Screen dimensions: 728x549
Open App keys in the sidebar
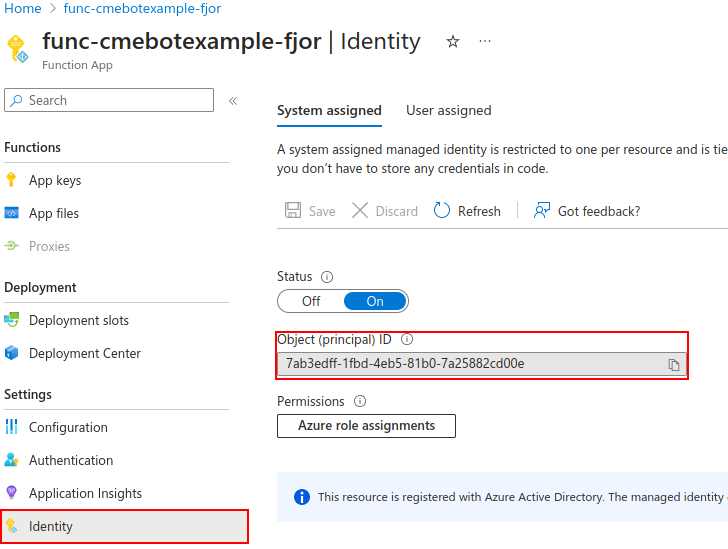pyautogui.click(x=55, y=180)
